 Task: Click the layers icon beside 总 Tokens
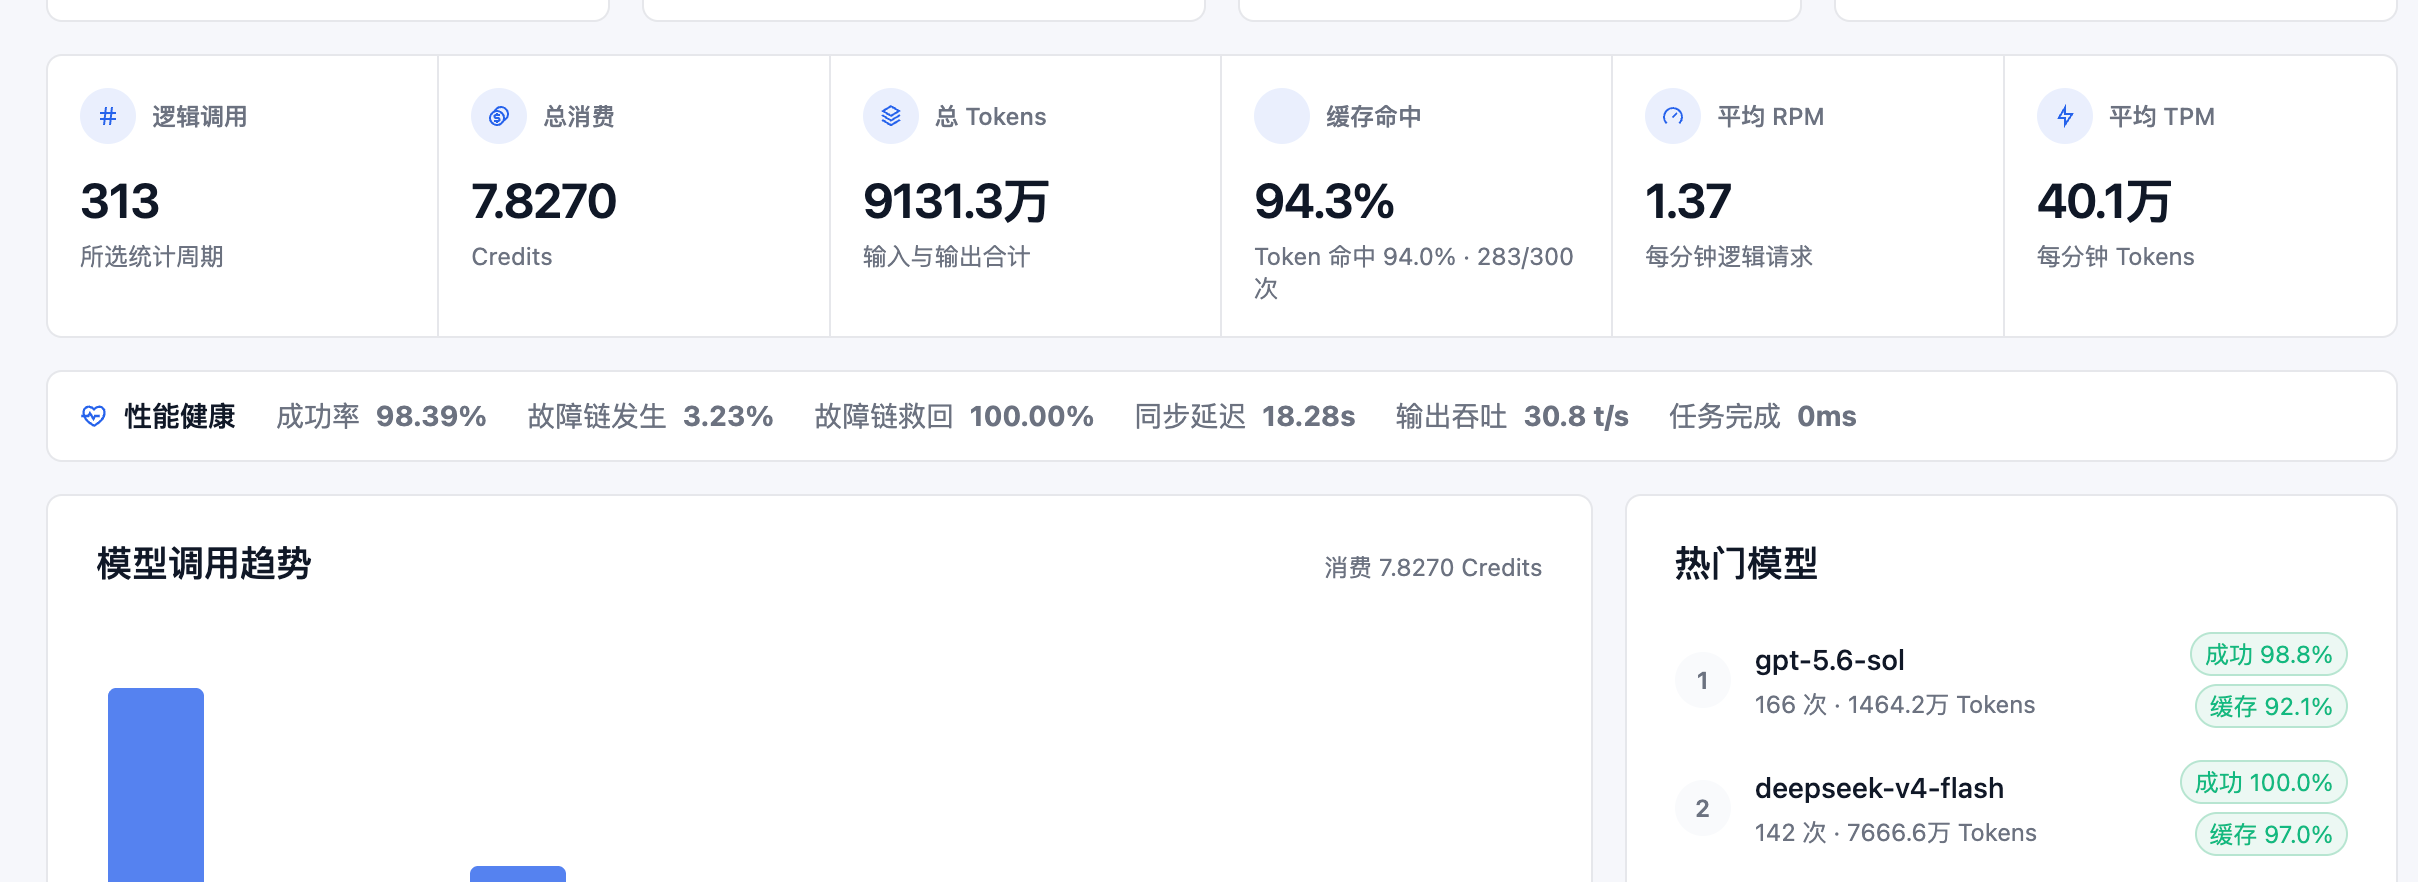[x=891, y=116]
